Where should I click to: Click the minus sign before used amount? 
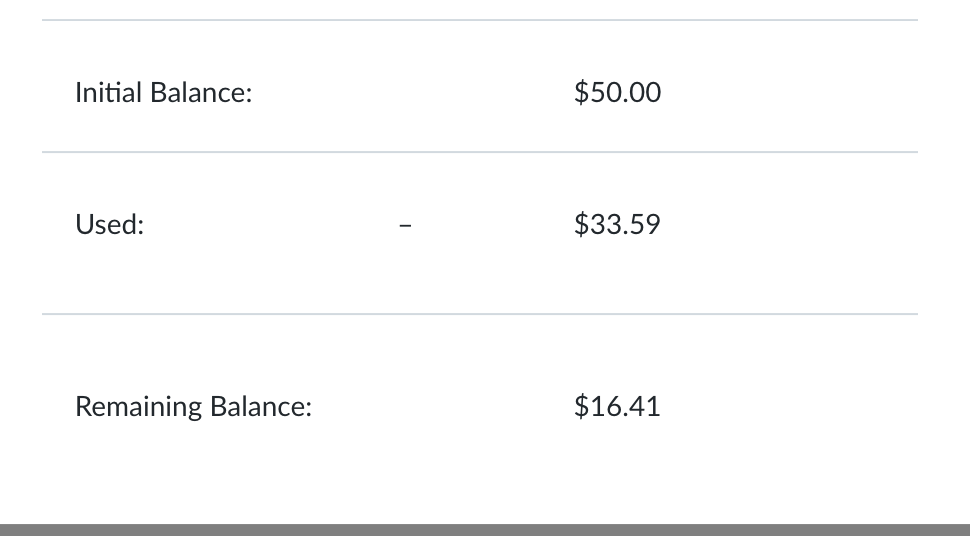coord(405,225)
